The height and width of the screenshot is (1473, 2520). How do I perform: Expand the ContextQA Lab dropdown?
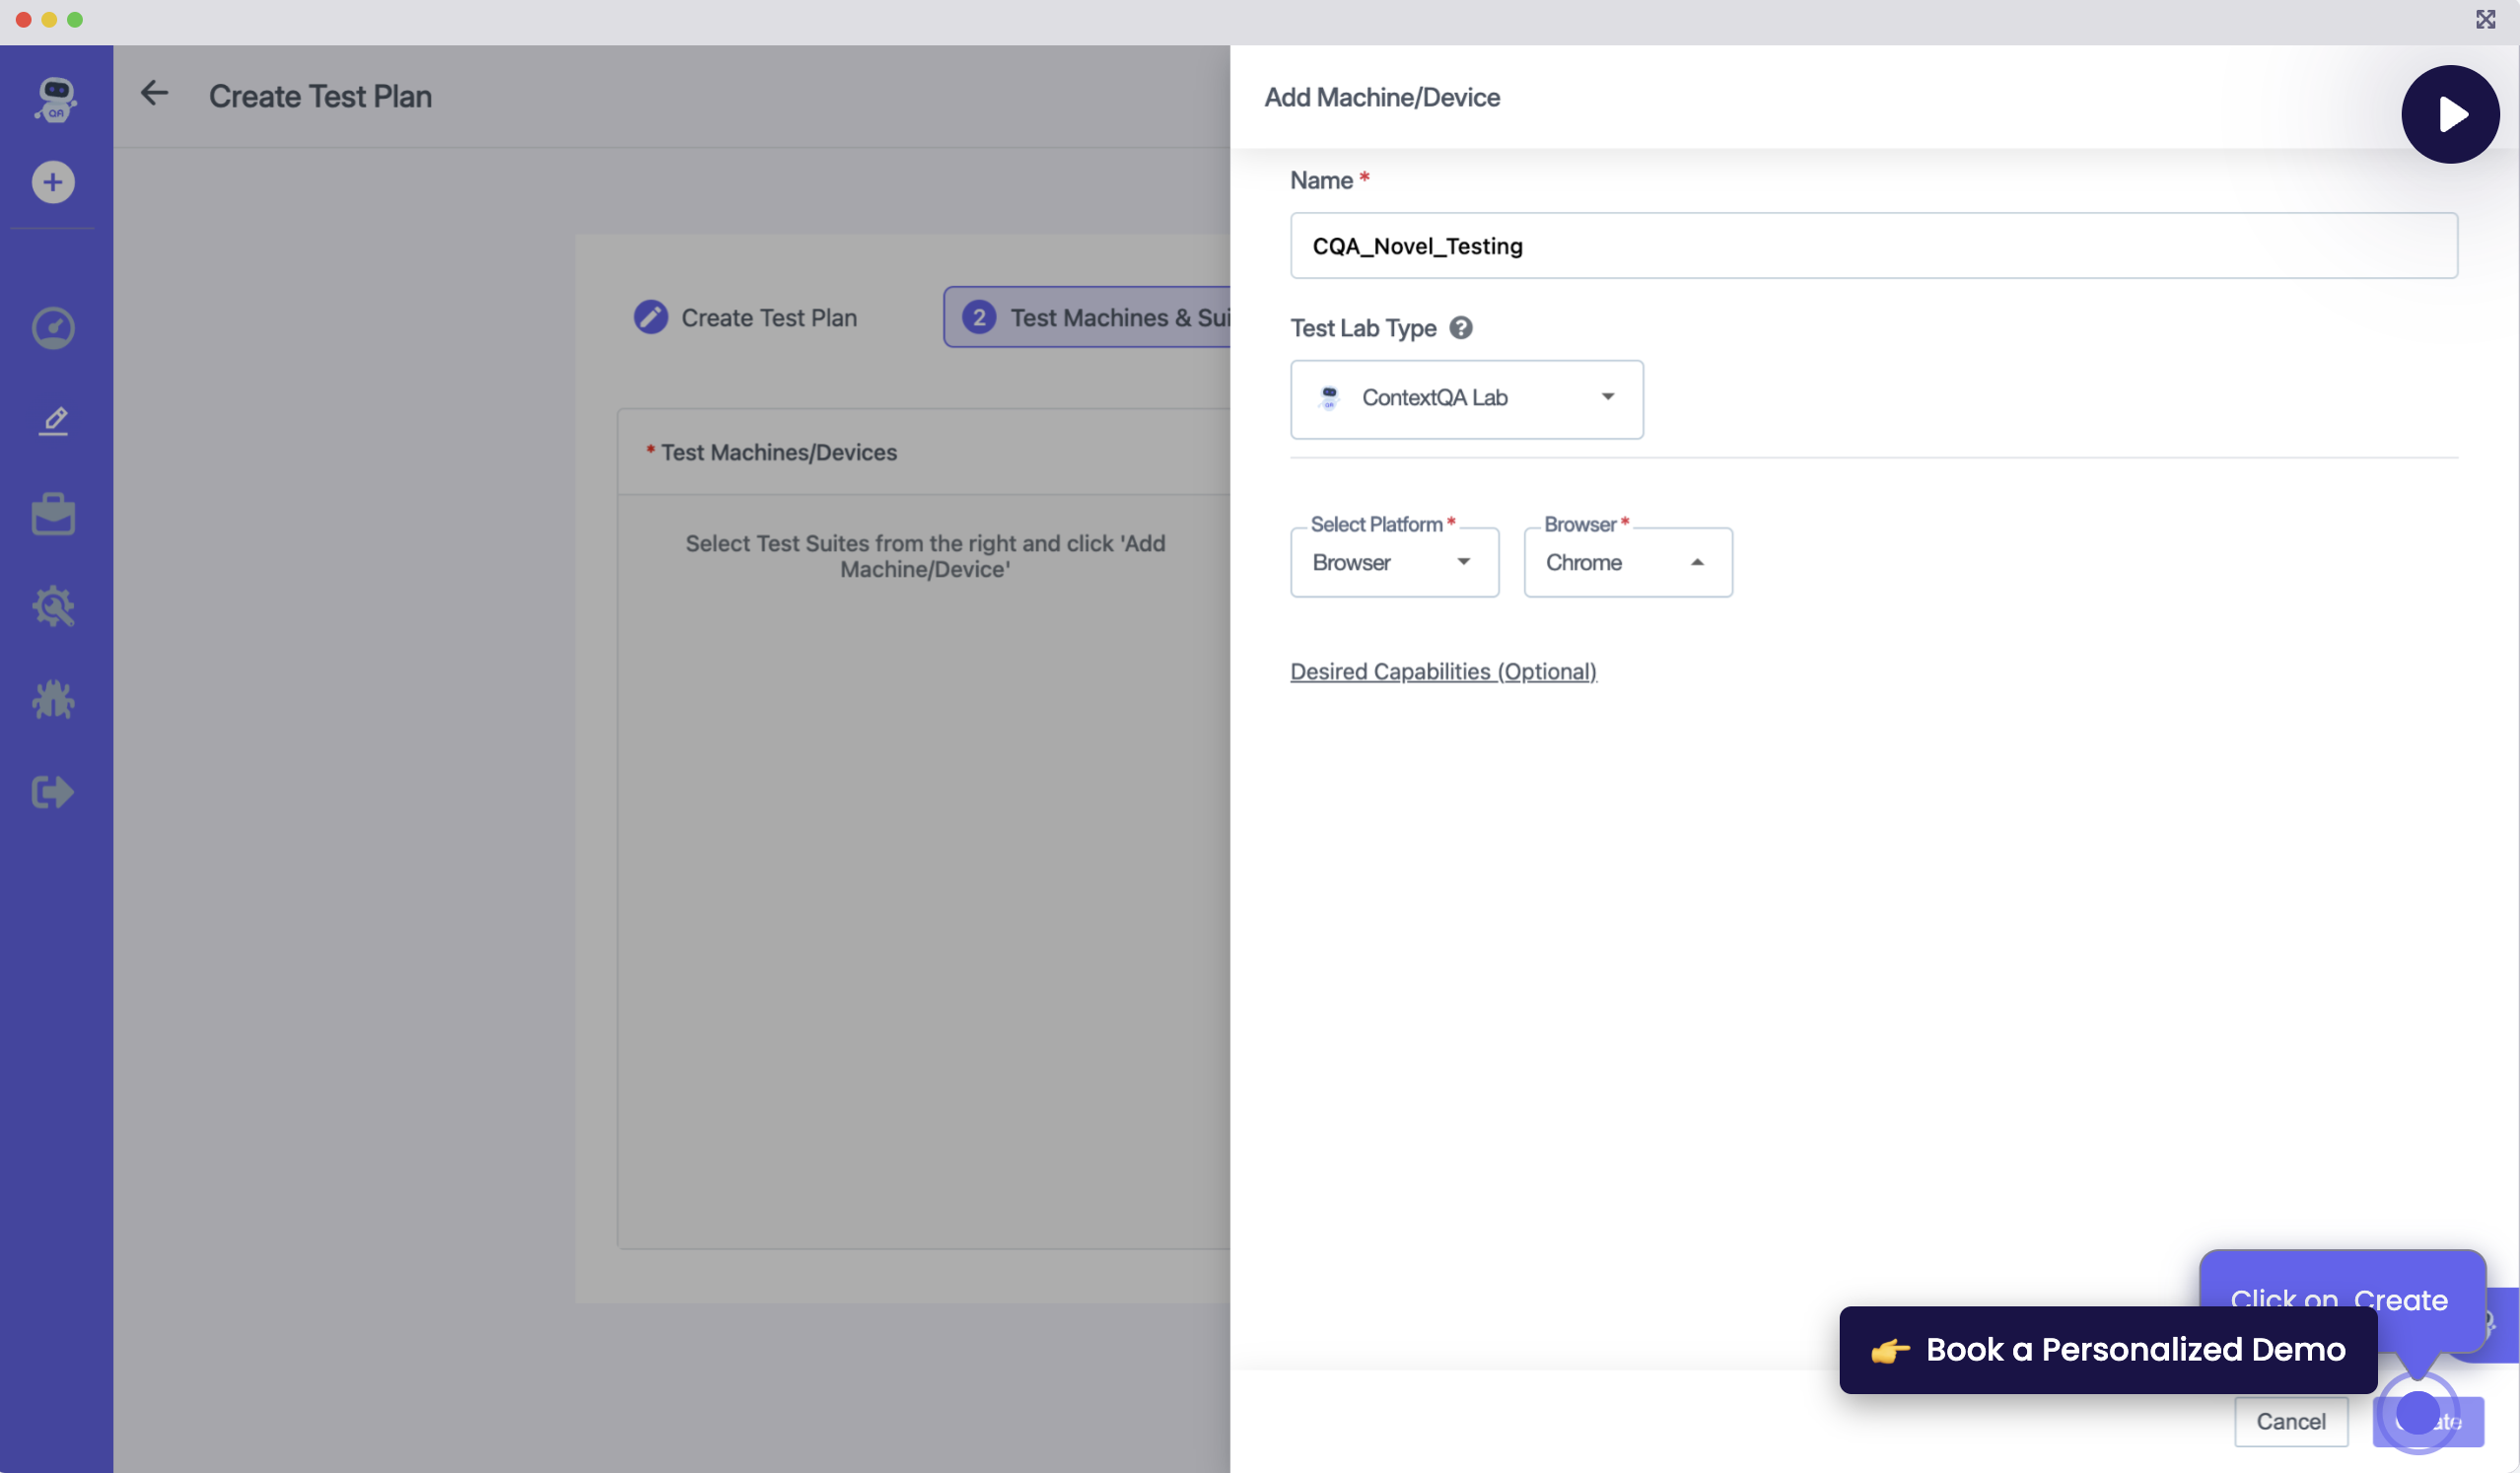pos(1466,398)
